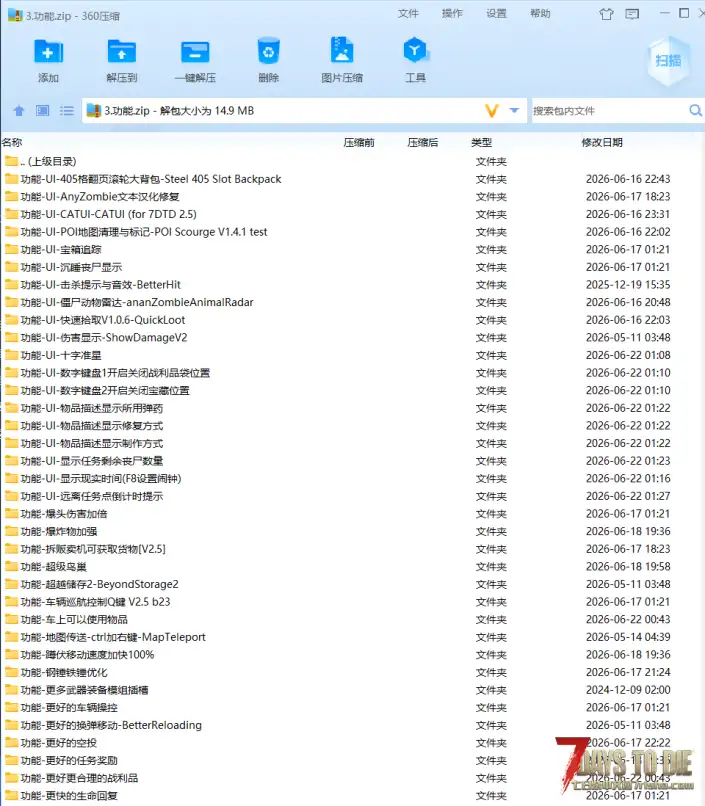This screenshot has width=705, height=806.
Task: Click the orange V icon in path bar
Action: click(x=492, y=111)
